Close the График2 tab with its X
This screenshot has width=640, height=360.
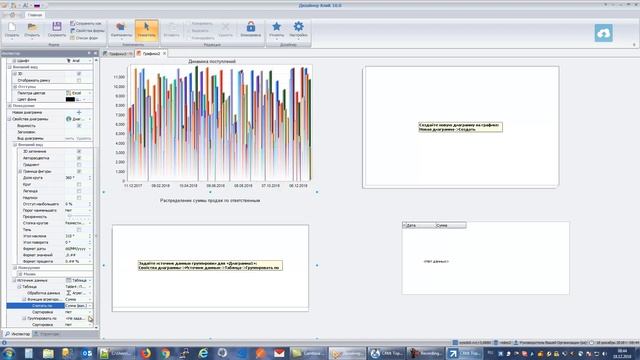(164, 53)
